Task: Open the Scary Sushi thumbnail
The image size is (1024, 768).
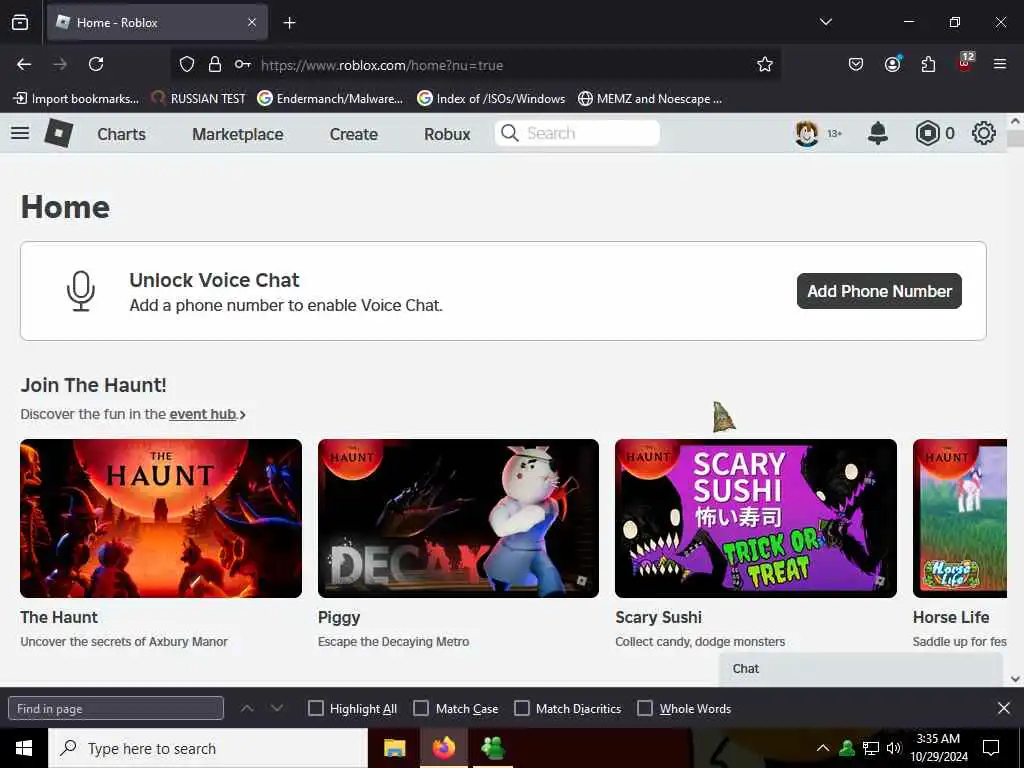Action: point(756,518)
